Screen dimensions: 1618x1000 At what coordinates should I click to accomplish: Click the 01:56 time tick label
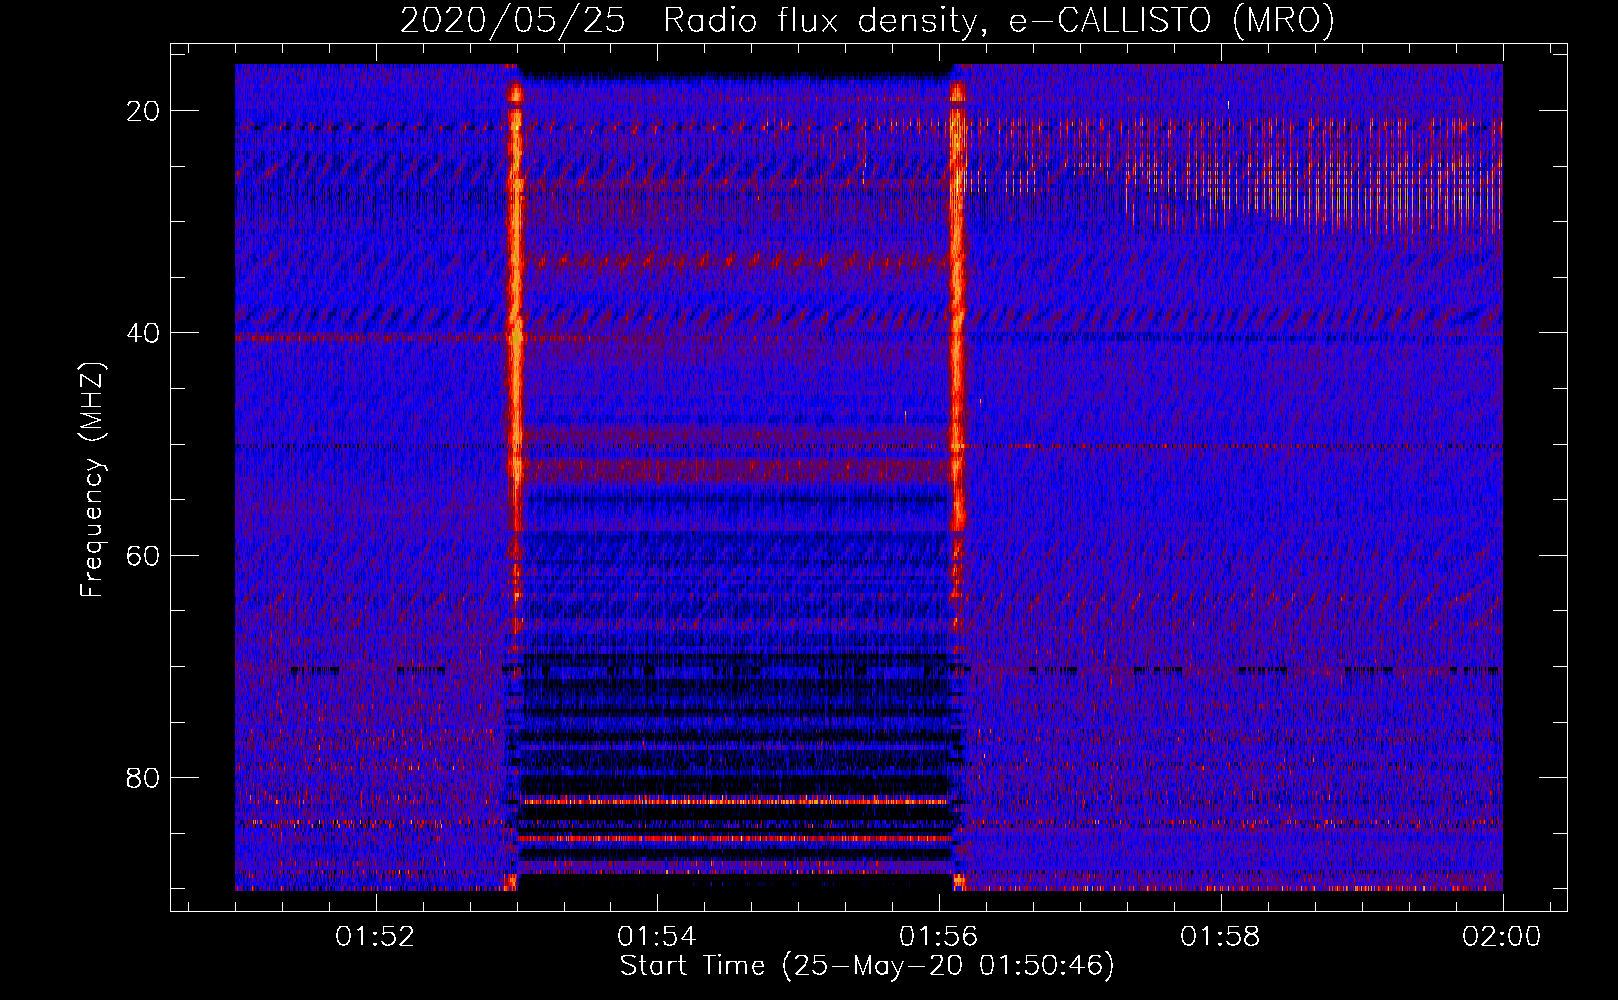[x=939, y=936]
